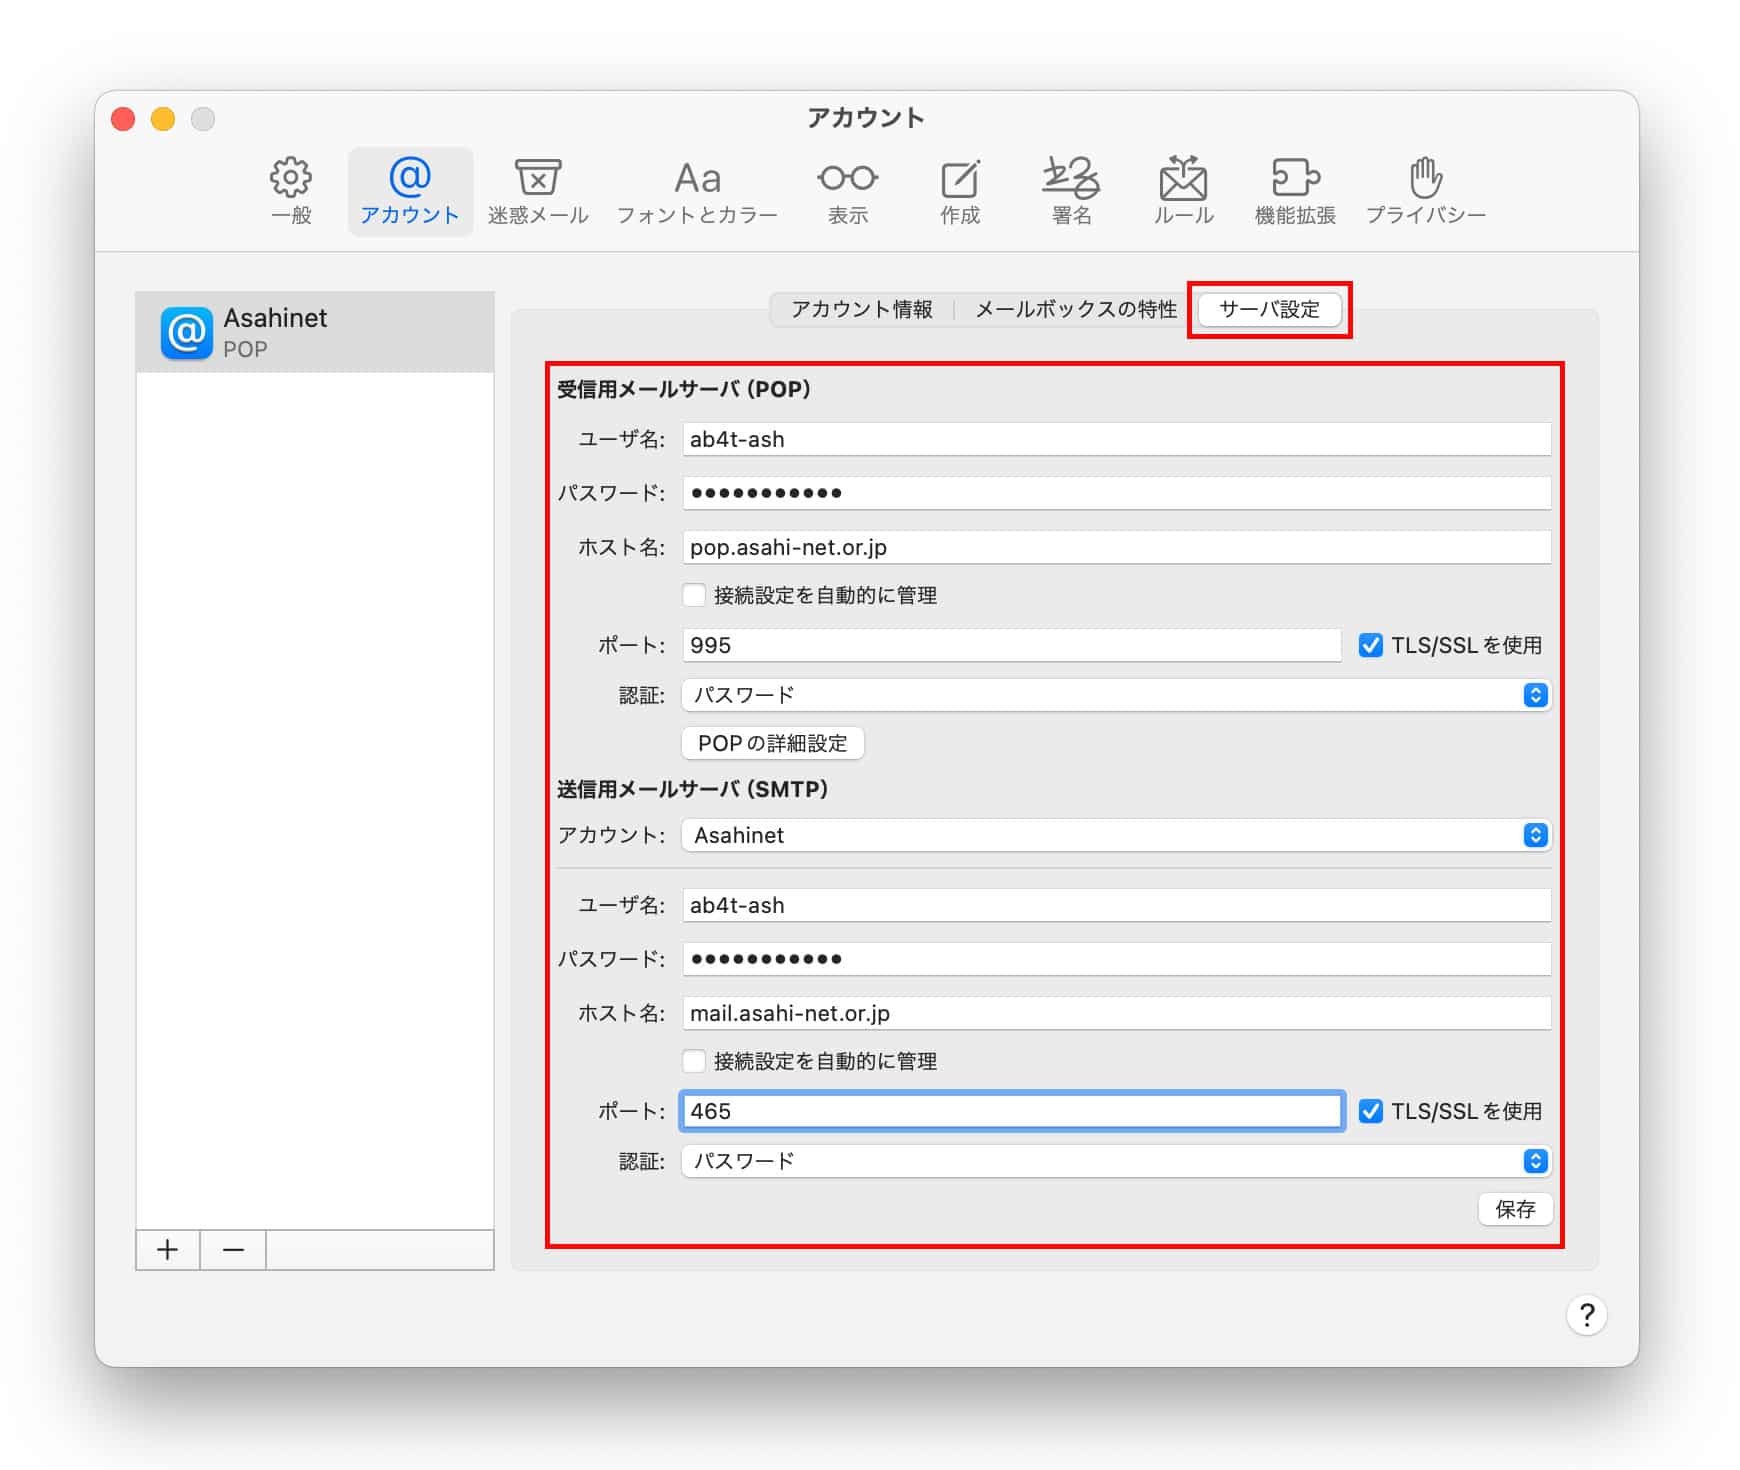Switch to the メールボックスの特性 tab
The width and height of the screenshot is (1740, 1470).
click(1076, 309)
